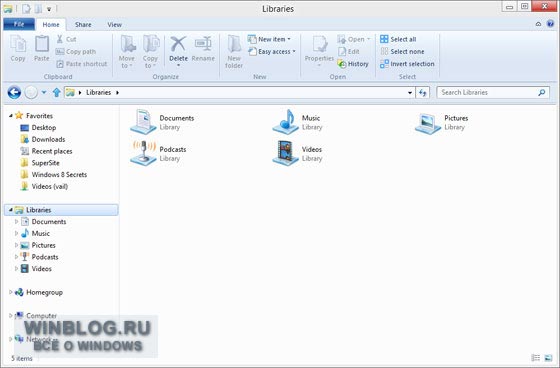Go up one level with Up arrow

click(x=56, y=93)
